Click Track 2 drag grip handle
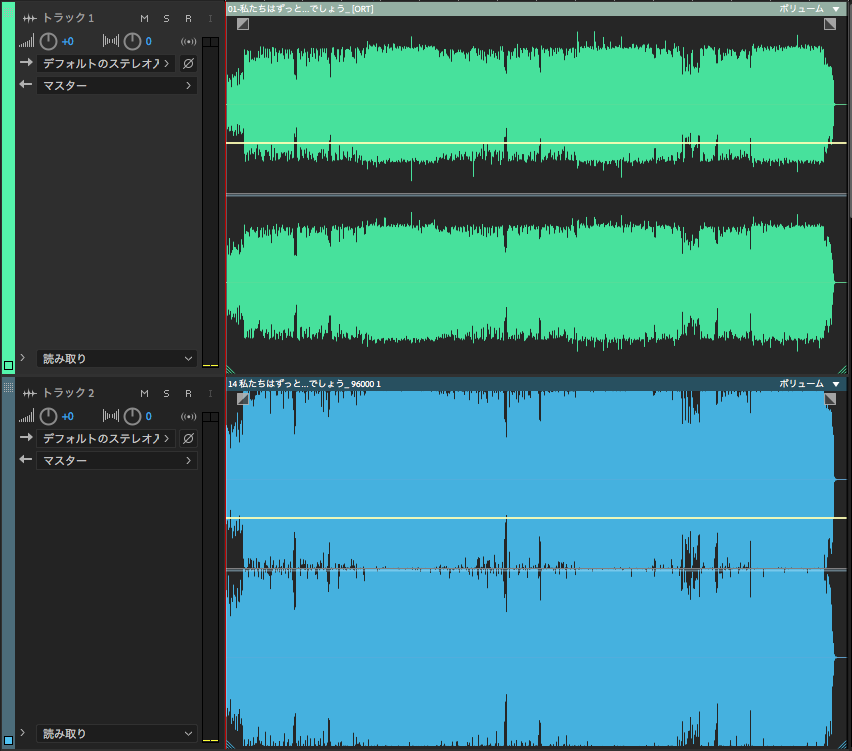Screen dimensions: 852x751 (8, 387)
